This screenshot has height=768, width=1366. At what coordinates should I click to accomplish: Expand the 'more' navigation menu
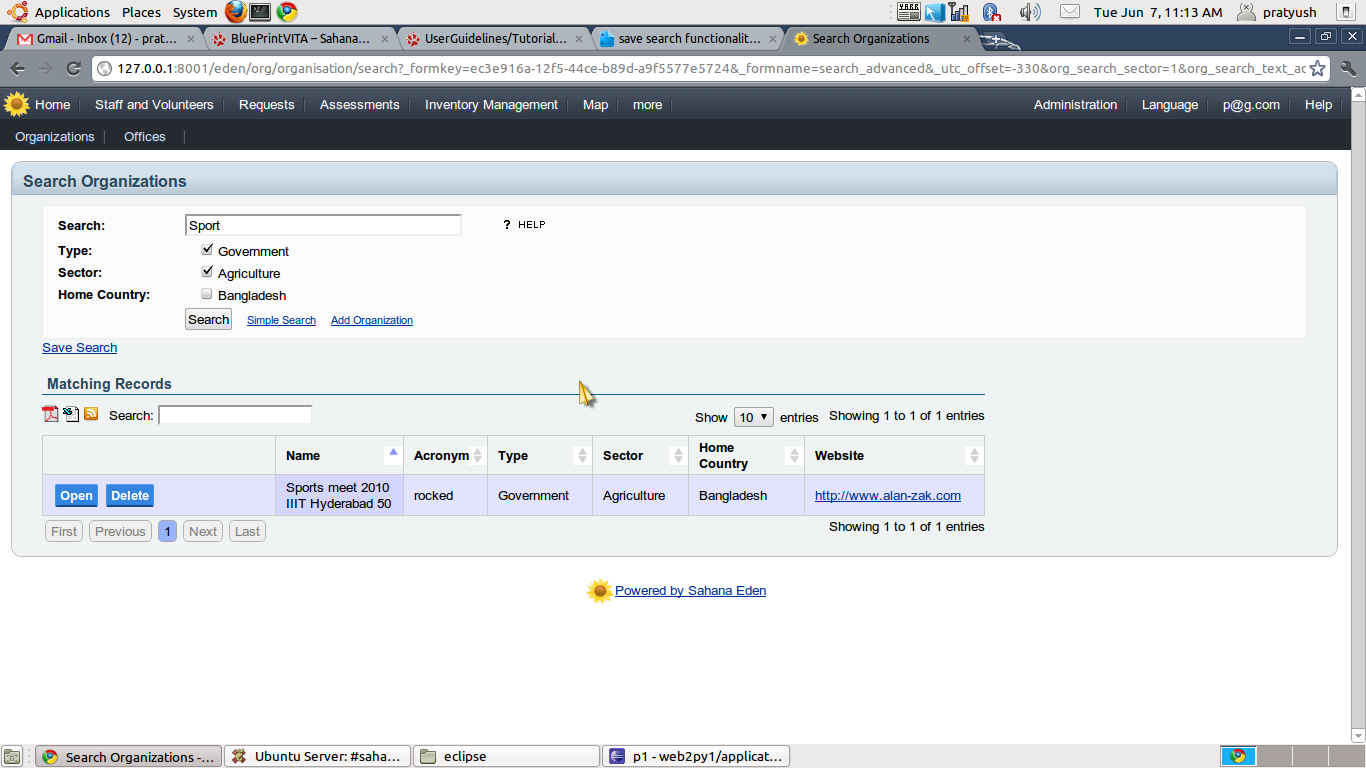[647, 105]
